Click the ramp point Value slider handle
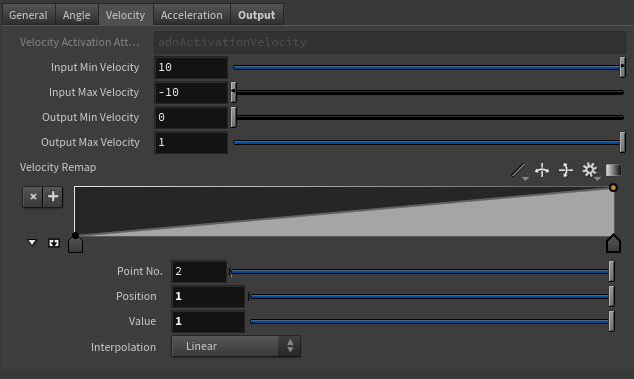 pyautogui.click(x=611, y=322)
